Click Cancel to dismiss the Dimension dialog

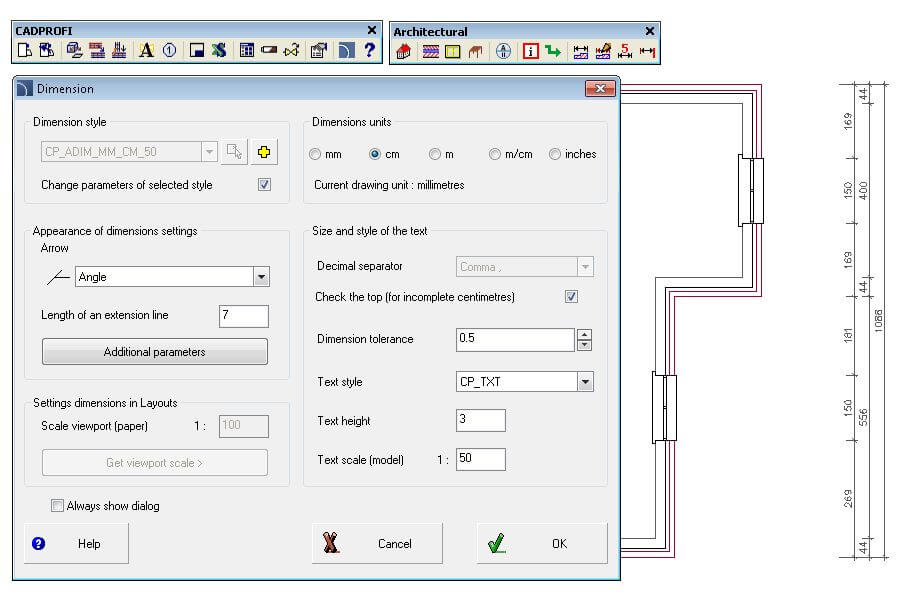coord(377,544)
